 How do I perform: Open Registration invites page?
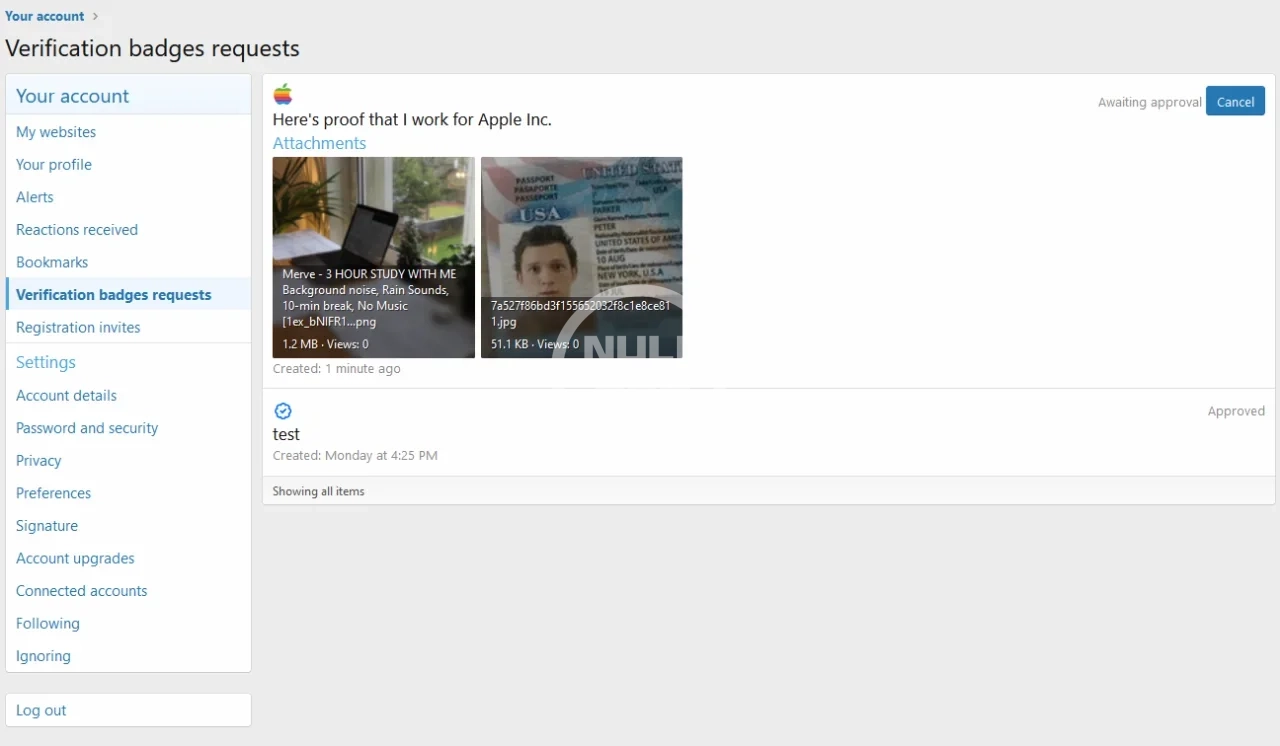pyautogui.click(x=78, y=327)
